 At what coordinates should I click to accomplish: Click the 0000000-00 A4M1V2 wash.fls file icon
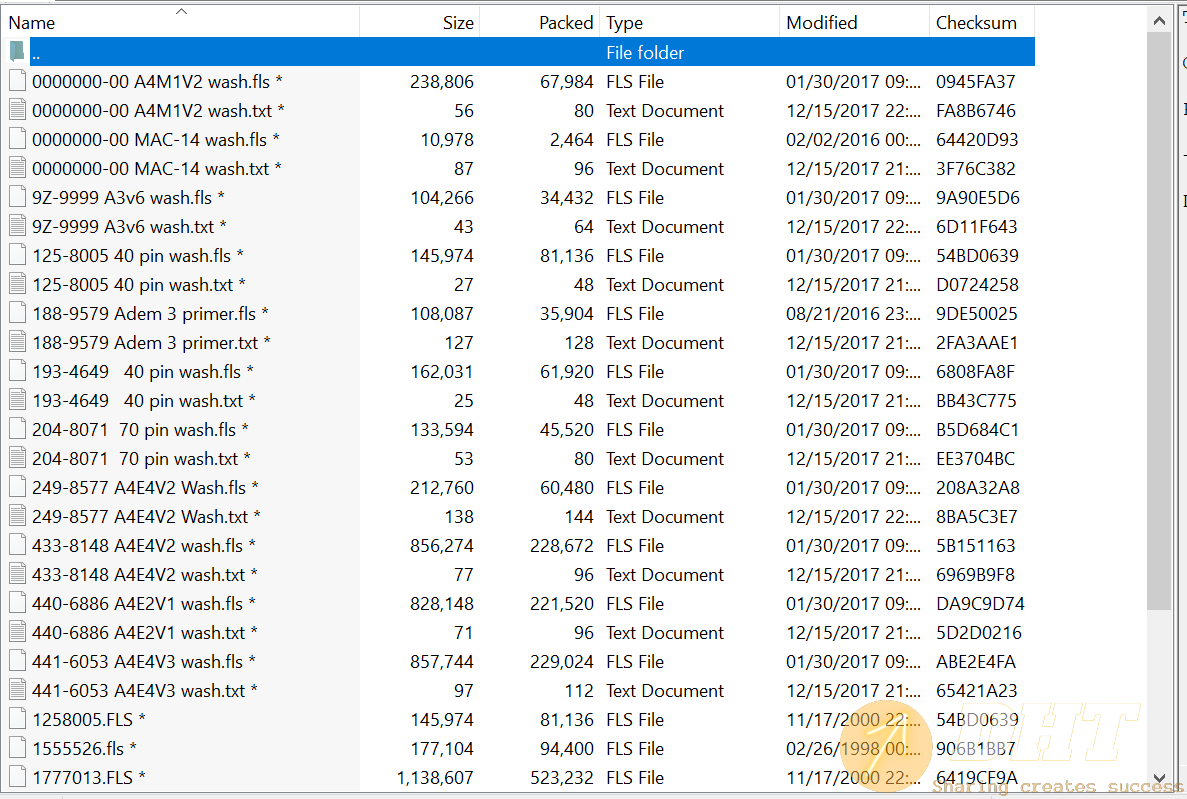click(x=17, y=81)
